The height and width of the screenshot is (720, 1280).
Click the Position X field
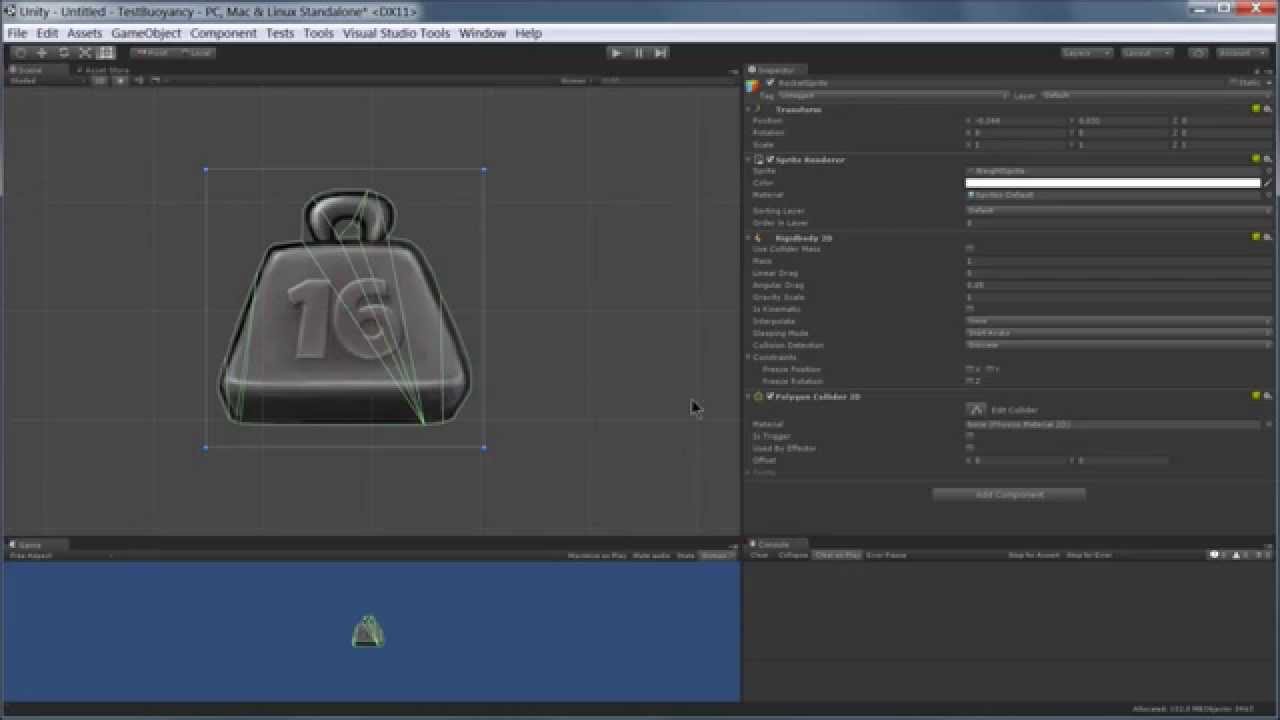point(1020,121)
